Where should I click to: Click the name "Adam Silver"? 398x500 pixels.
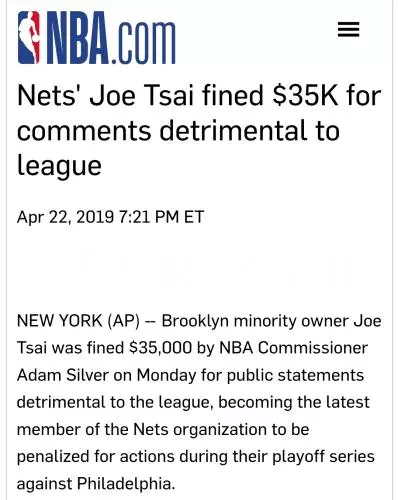pyautogui.click(x=63, y=375)
